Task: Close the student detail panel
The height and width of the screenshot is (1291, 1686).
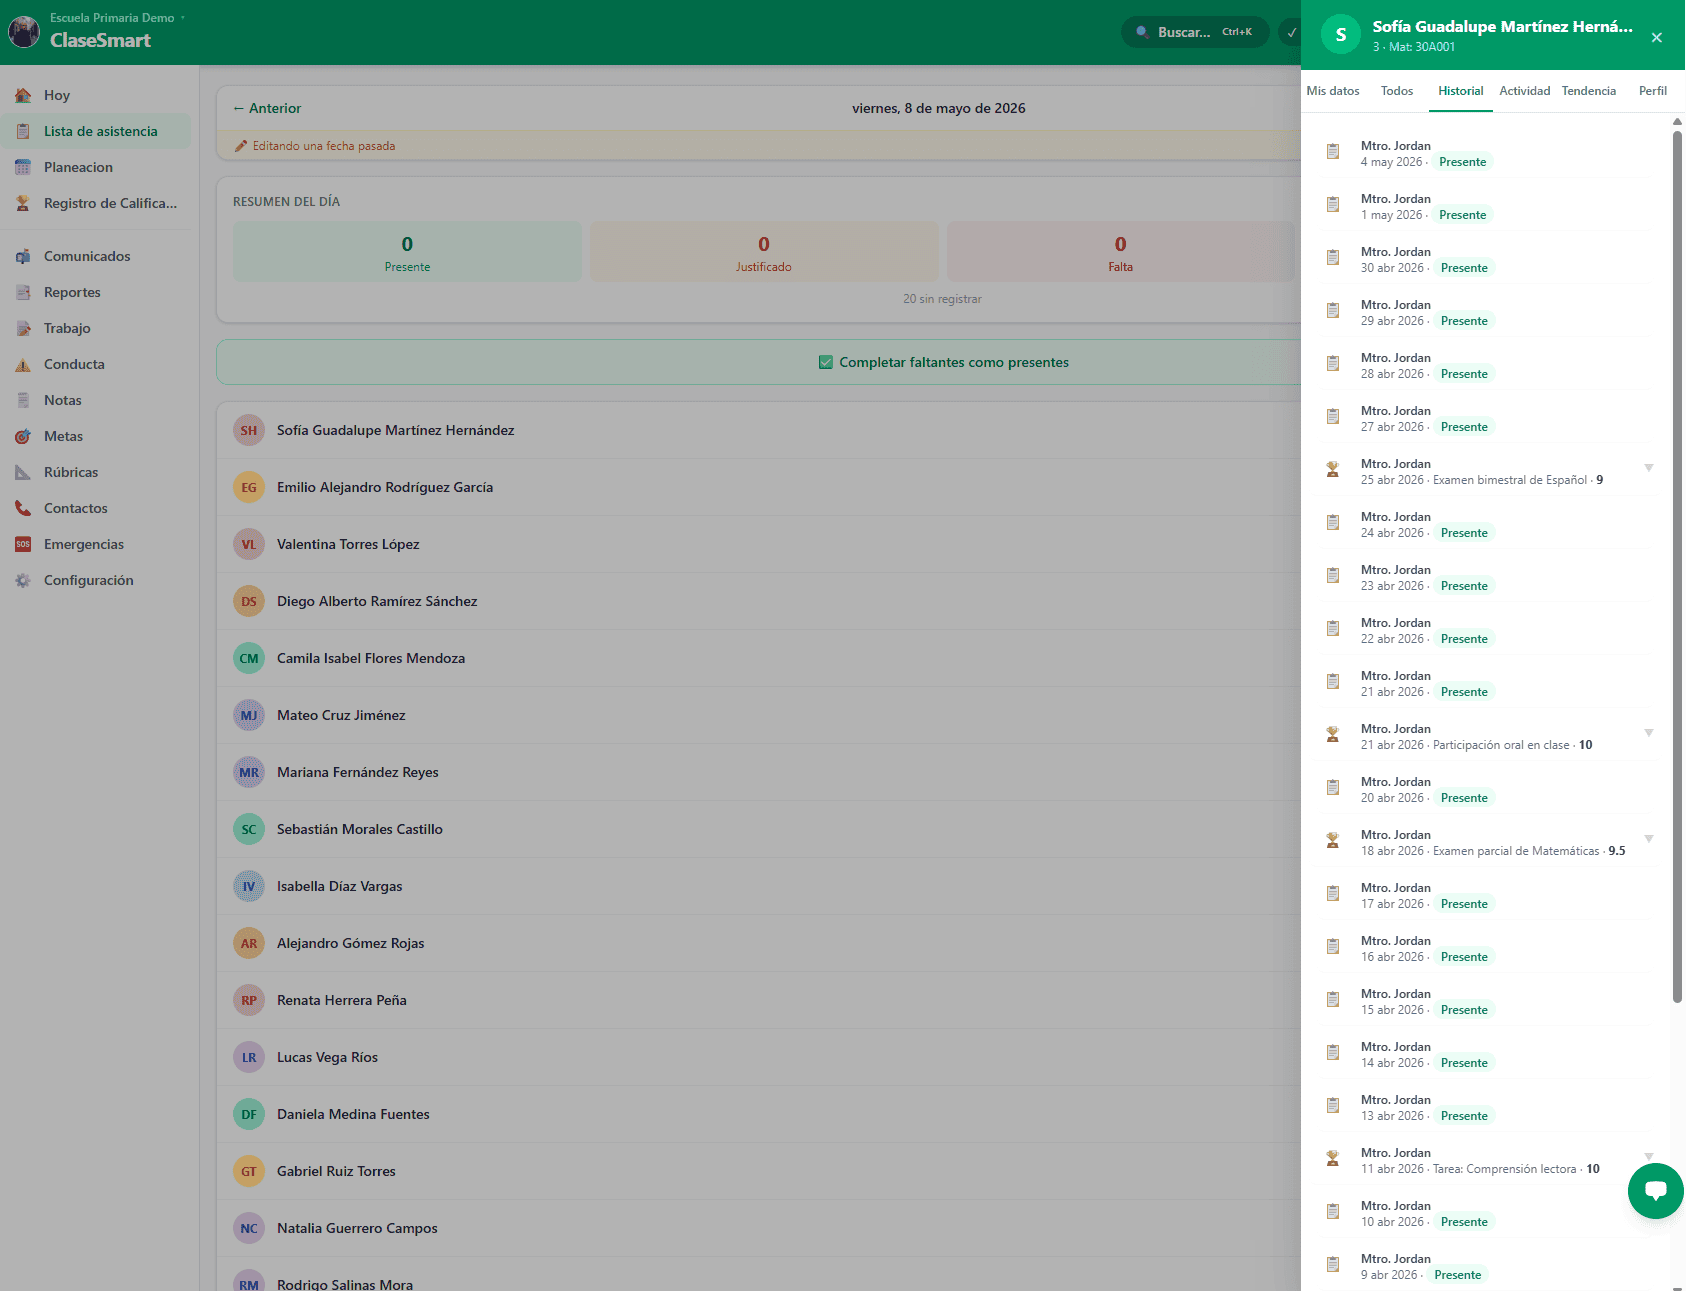Action: (x=1656, y=37)
